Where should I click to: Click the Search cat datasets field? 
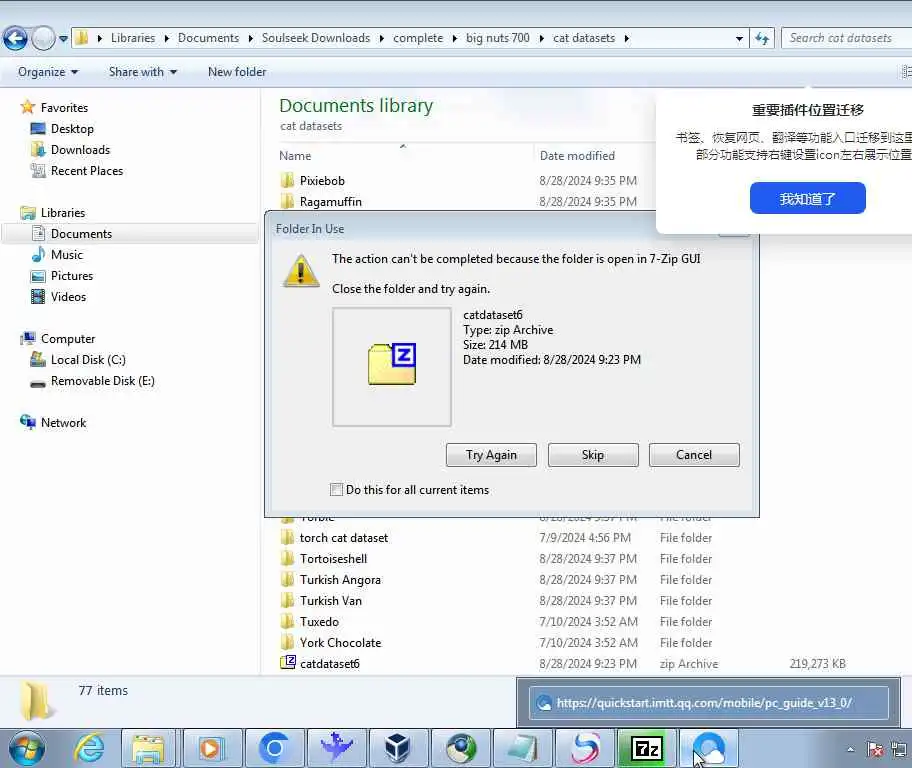846,38
